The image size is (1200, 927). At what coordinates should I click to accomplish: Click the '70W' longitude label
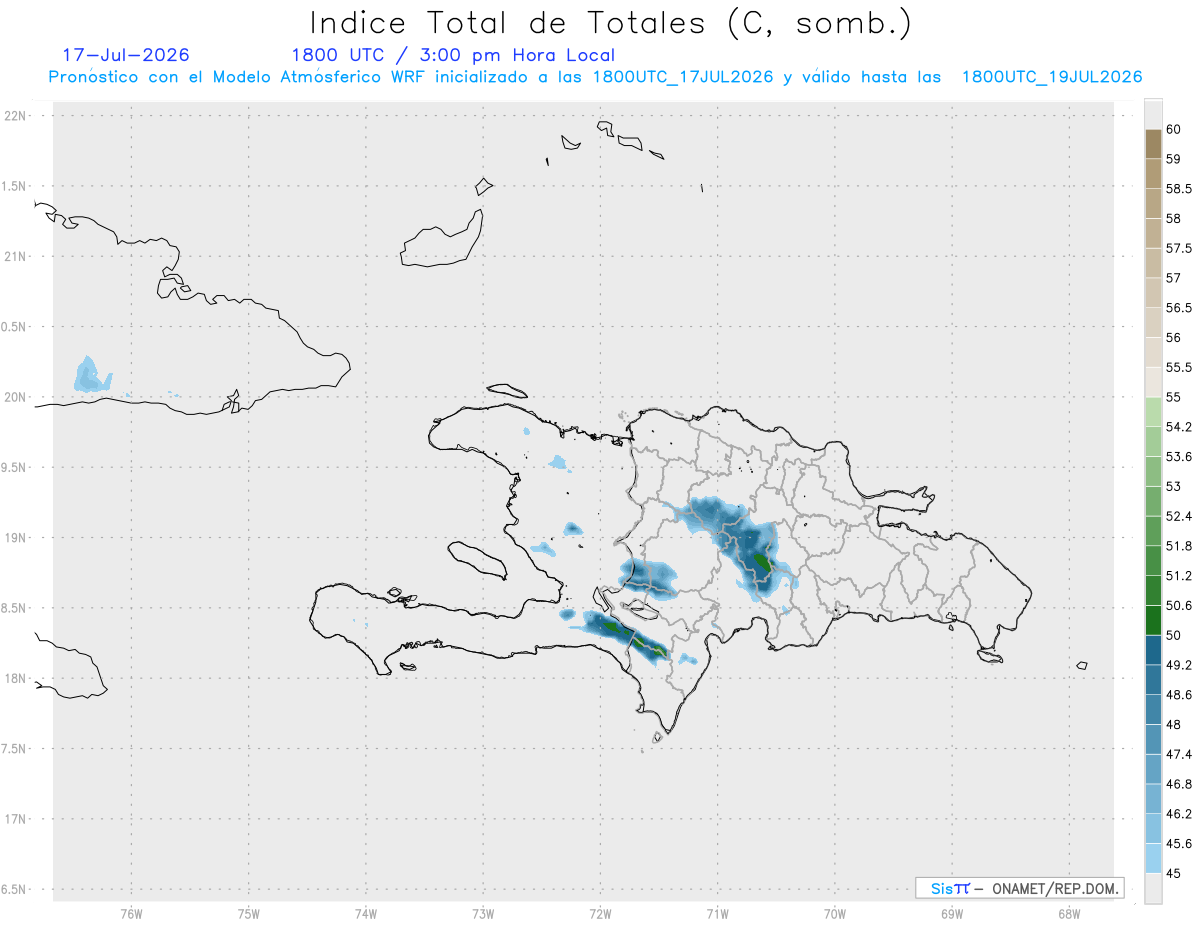click(x=835, y=912)
